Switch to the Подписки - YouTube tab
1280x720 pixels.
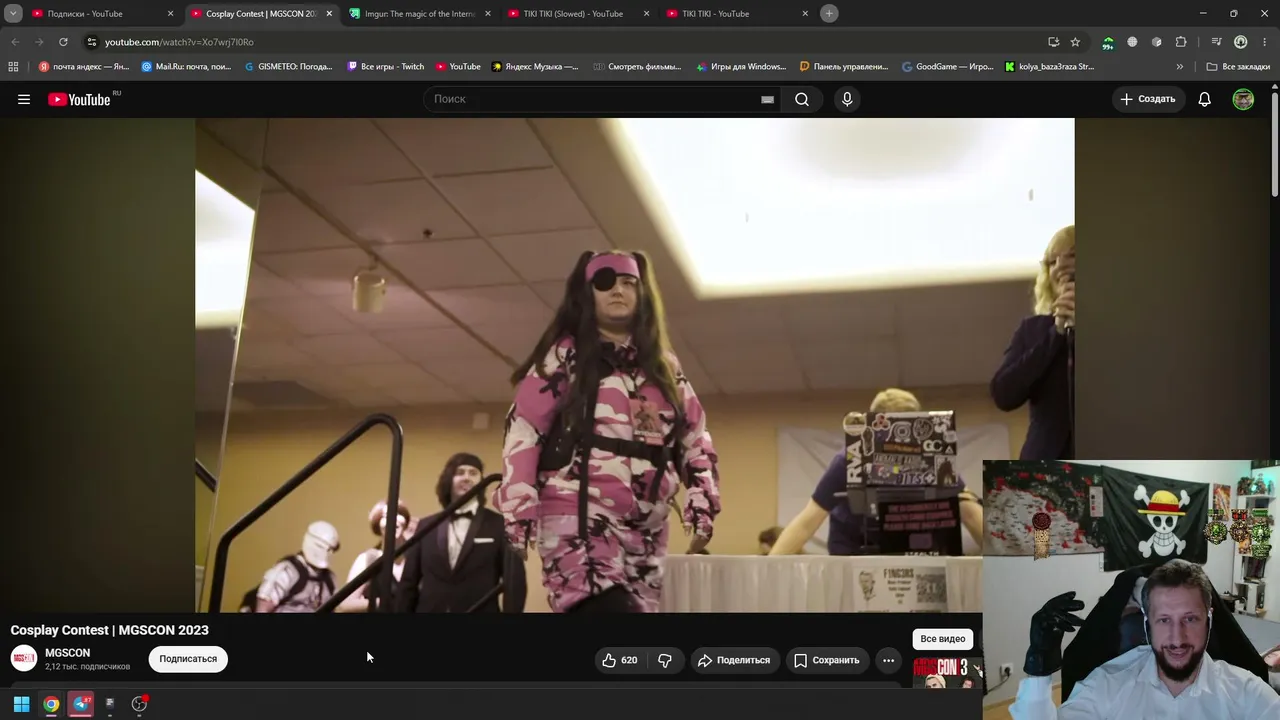tap(103, 14)
